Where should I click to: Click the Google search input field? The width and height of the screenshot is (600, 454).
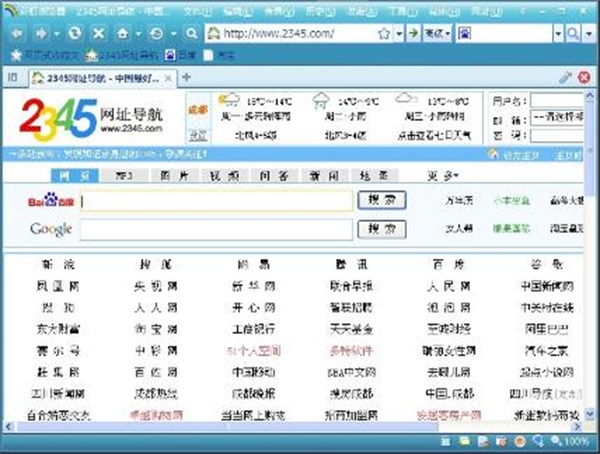(216, 230)
